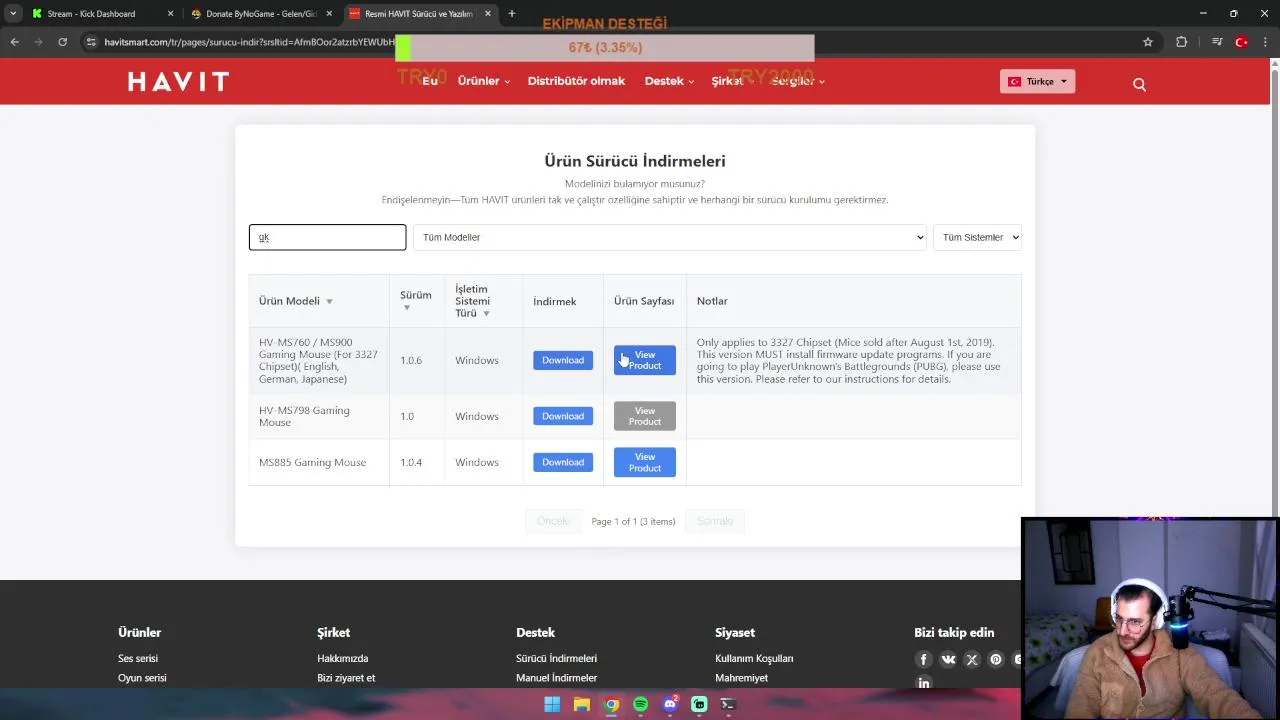Close the Donate ByNoGame tab
Viewport: 1280px width, 720px height.
coord(329,14)
